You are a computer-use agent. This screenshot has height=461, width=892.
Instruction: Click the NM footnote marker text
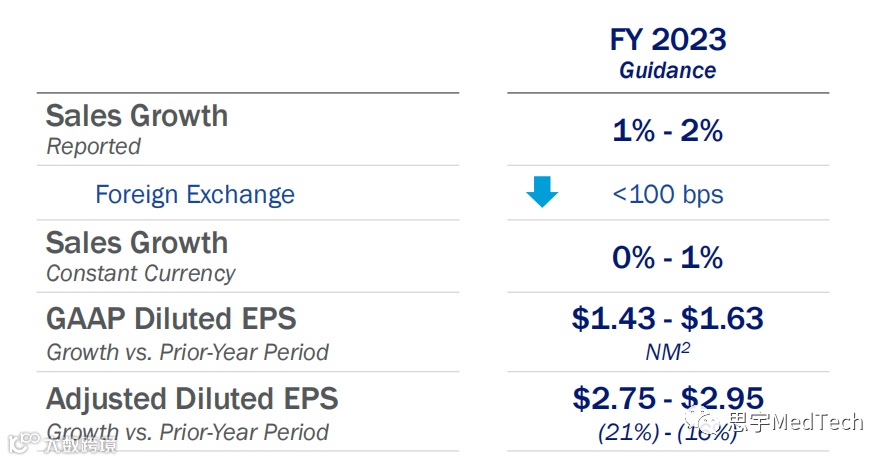tap(668, 352)
